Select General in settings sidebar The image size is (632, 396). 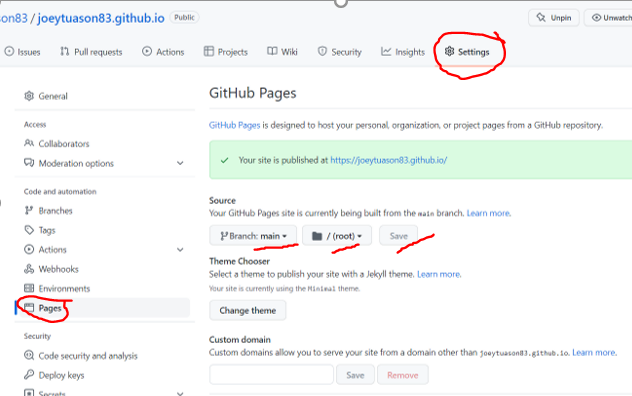coord(53,96)
